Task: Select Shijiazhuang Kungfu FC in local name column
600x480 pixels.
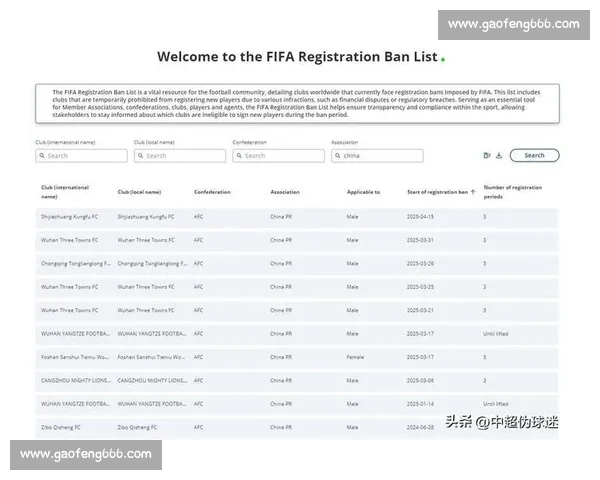Action: click(146, 217)
